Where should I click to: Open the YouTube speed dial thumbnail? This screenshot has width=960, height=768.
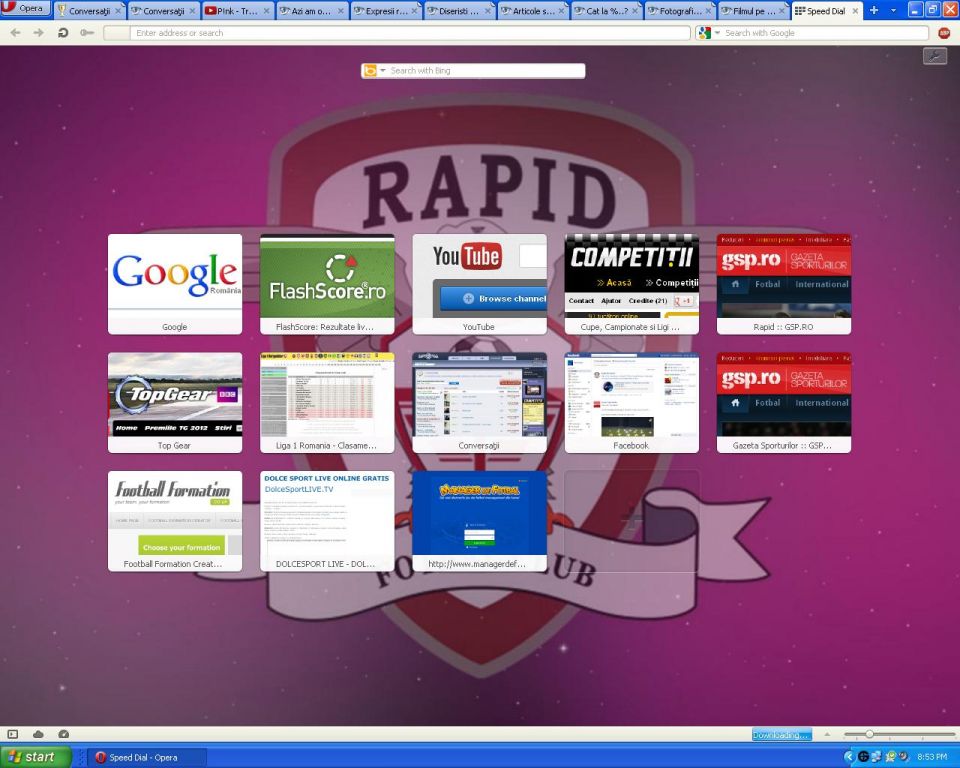[x=479, y=284]
